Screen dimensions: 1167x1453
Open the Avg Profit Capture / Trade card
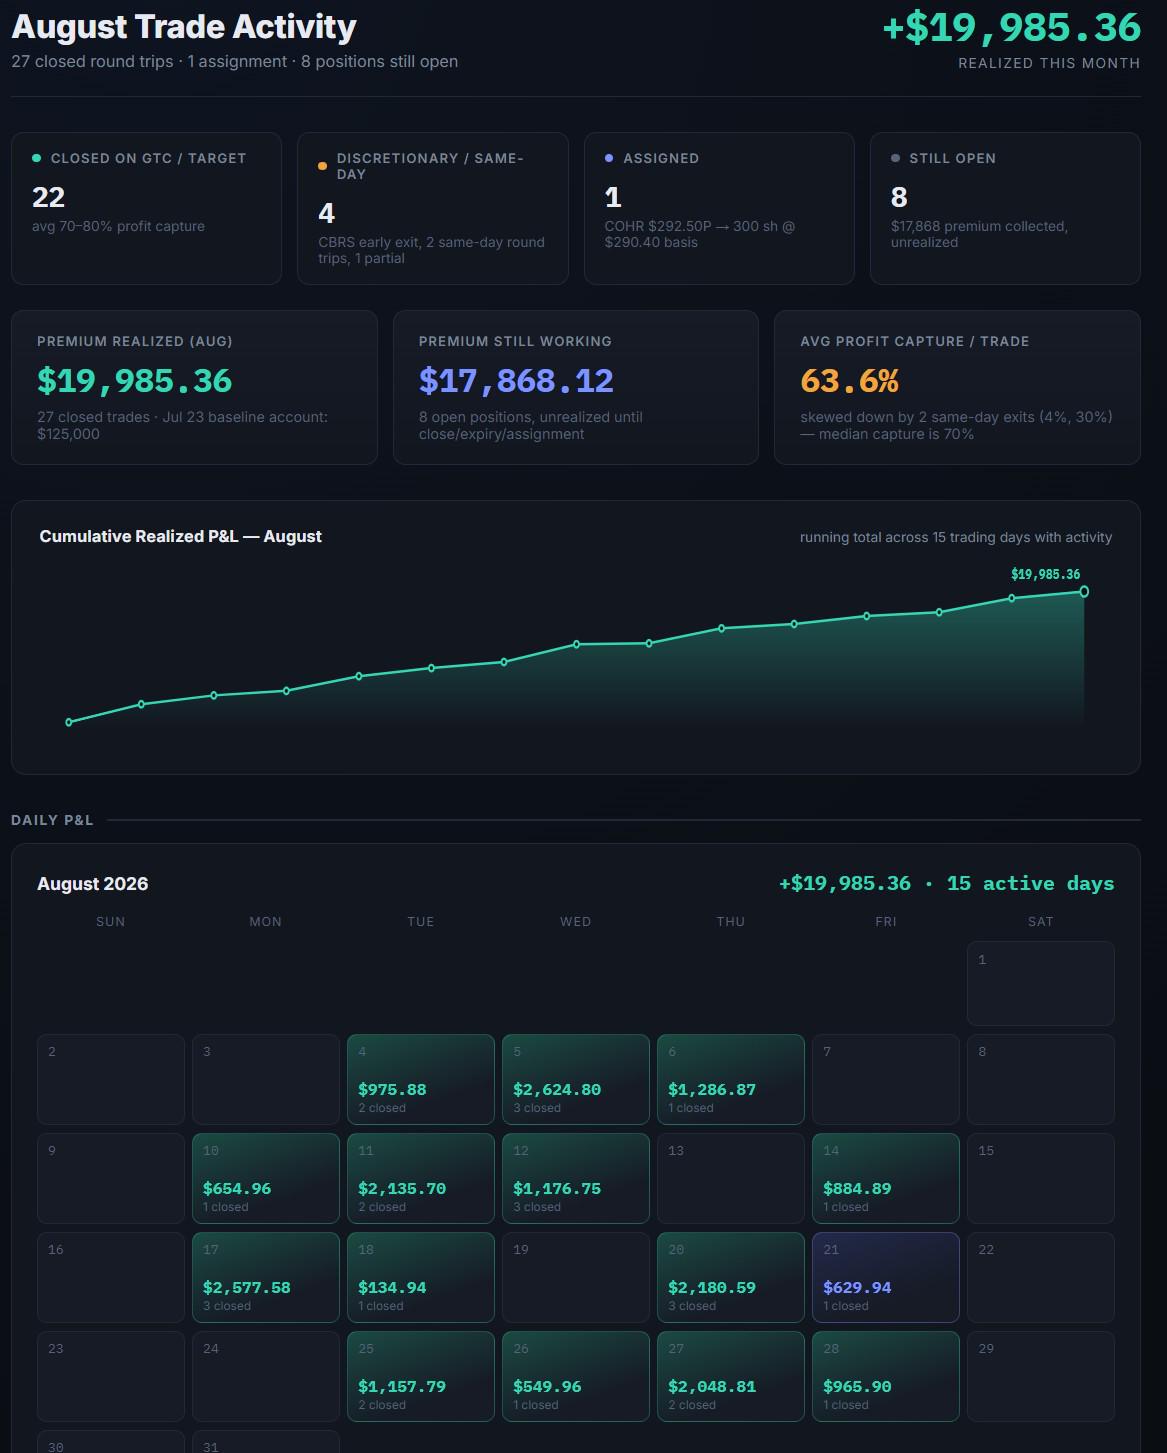point(957,387)
